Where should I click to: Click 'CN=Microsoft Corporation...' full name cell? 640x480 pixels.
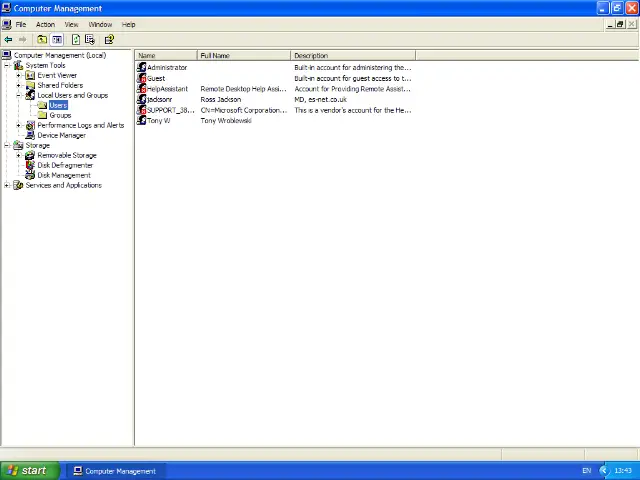[244, 110]
